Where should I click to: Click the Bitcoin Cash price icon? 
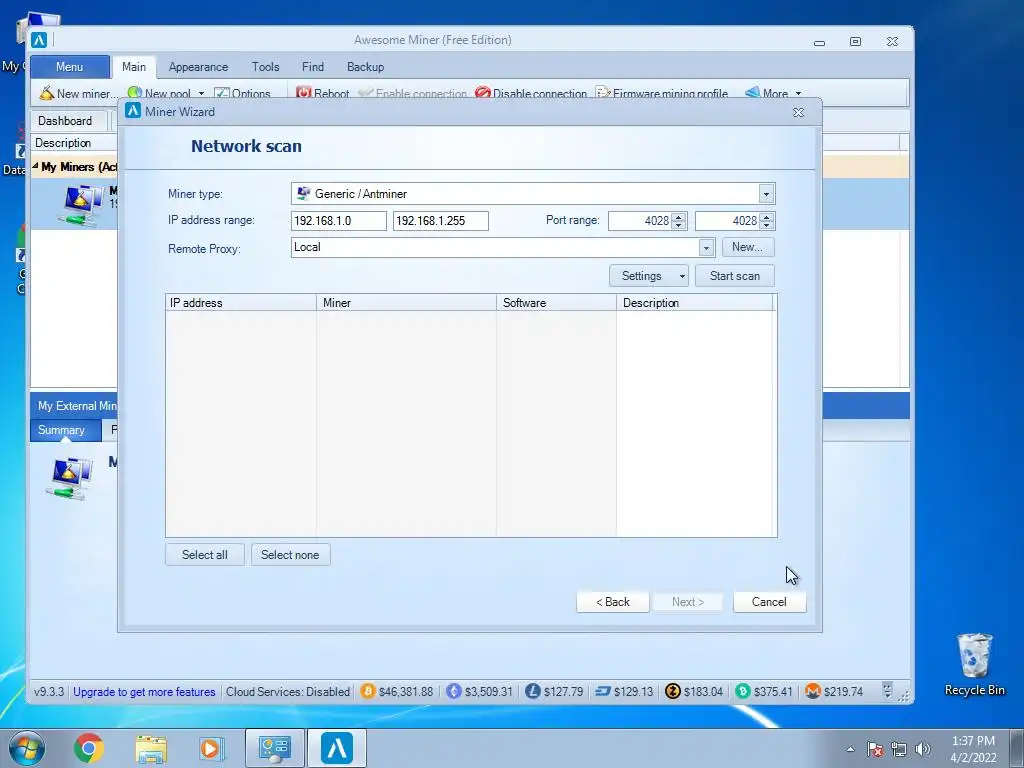(743, 691)
